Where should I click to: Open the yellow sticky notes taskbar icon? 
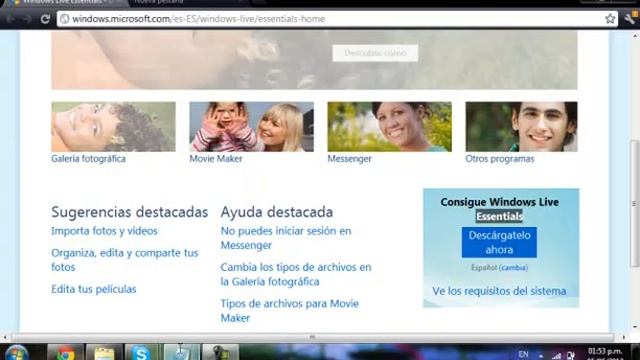click(104, 353)
